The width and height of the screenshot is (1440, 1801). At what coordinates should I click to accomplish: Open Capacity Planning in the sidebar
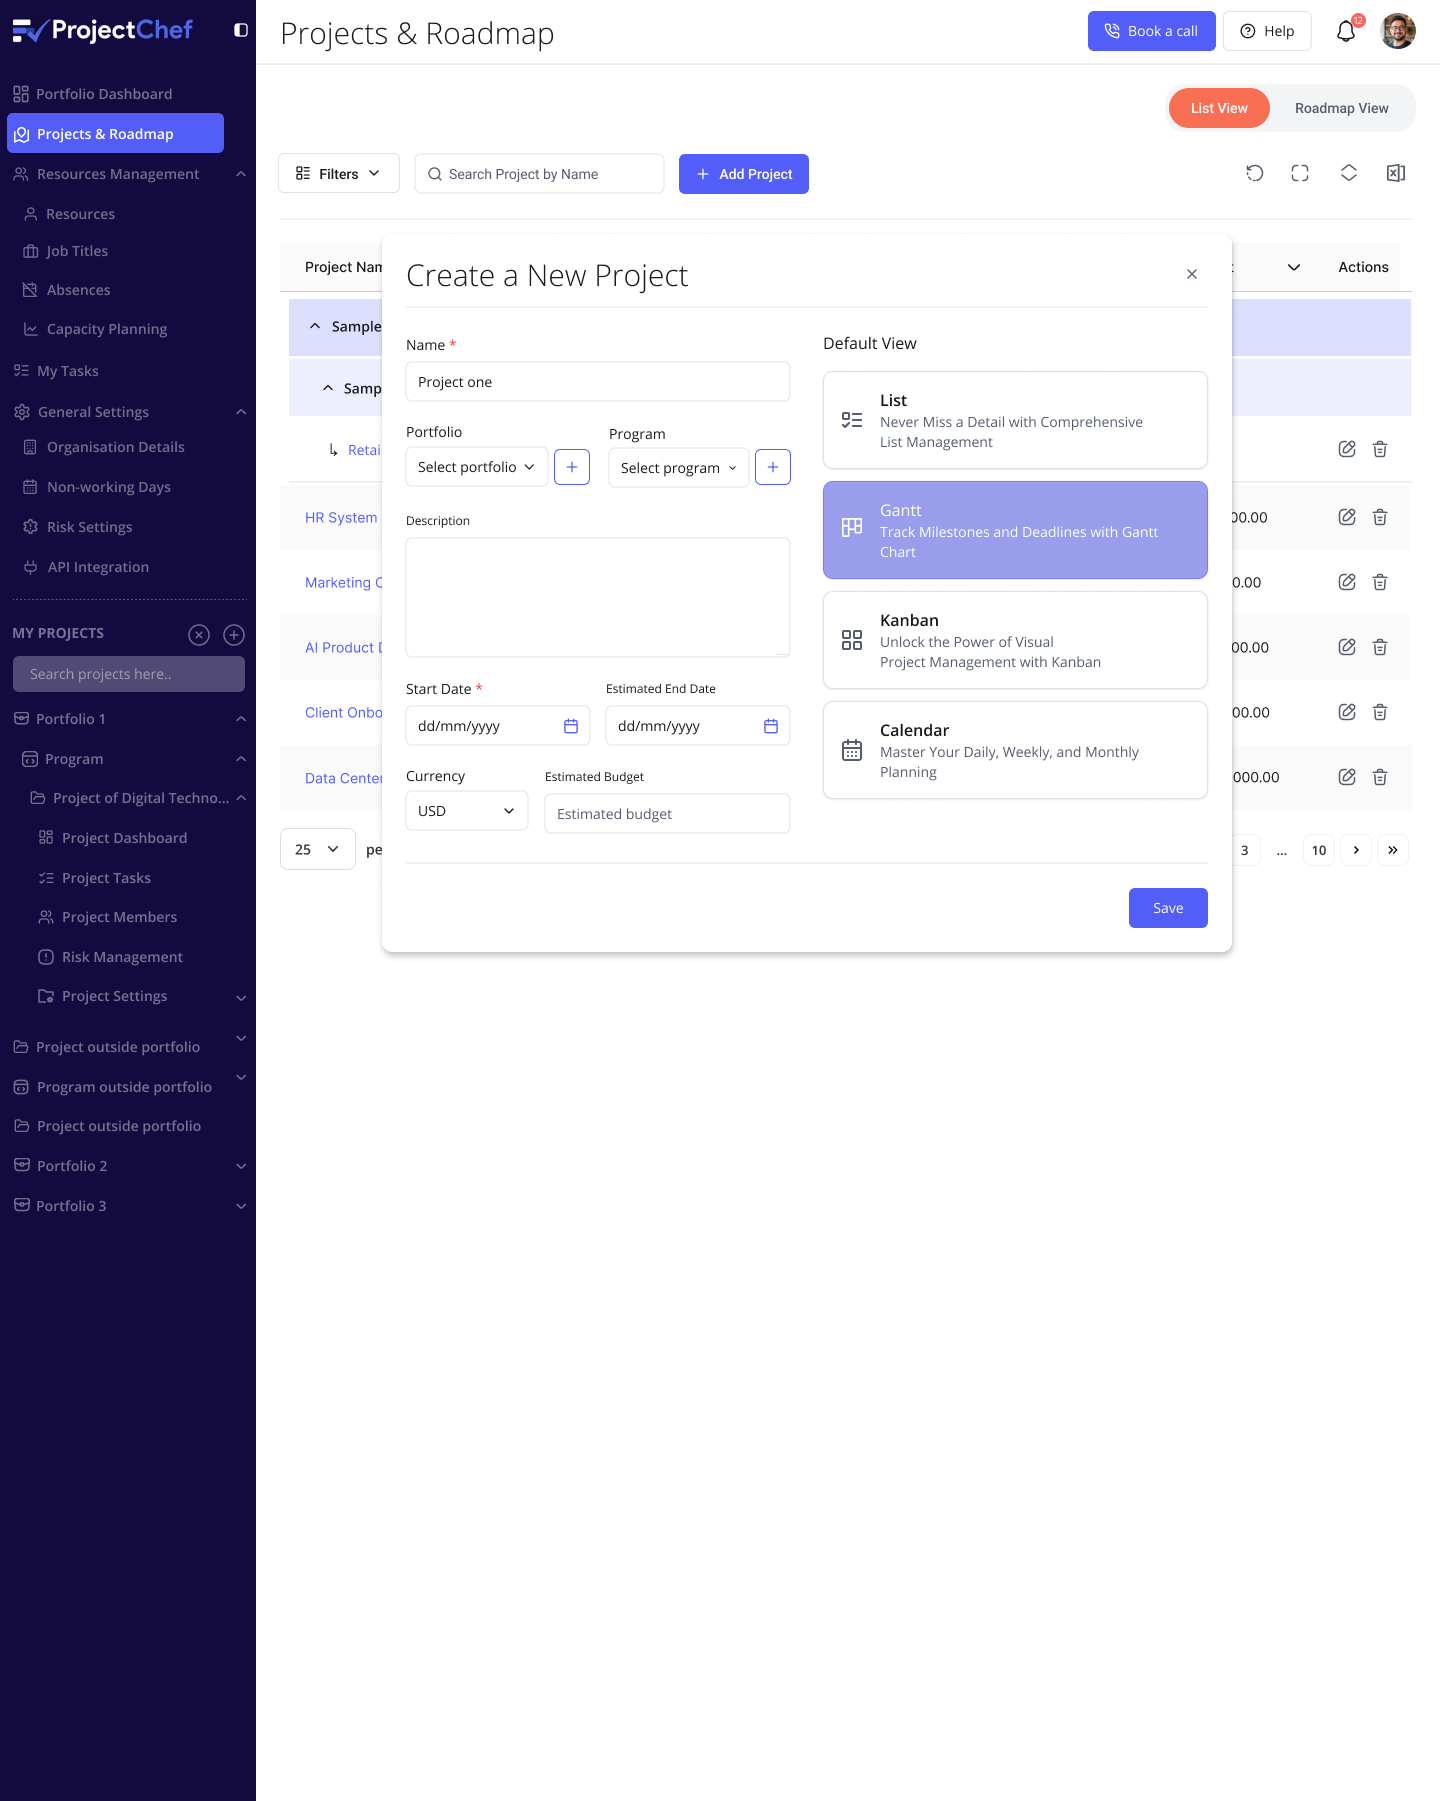coord(106,329)
